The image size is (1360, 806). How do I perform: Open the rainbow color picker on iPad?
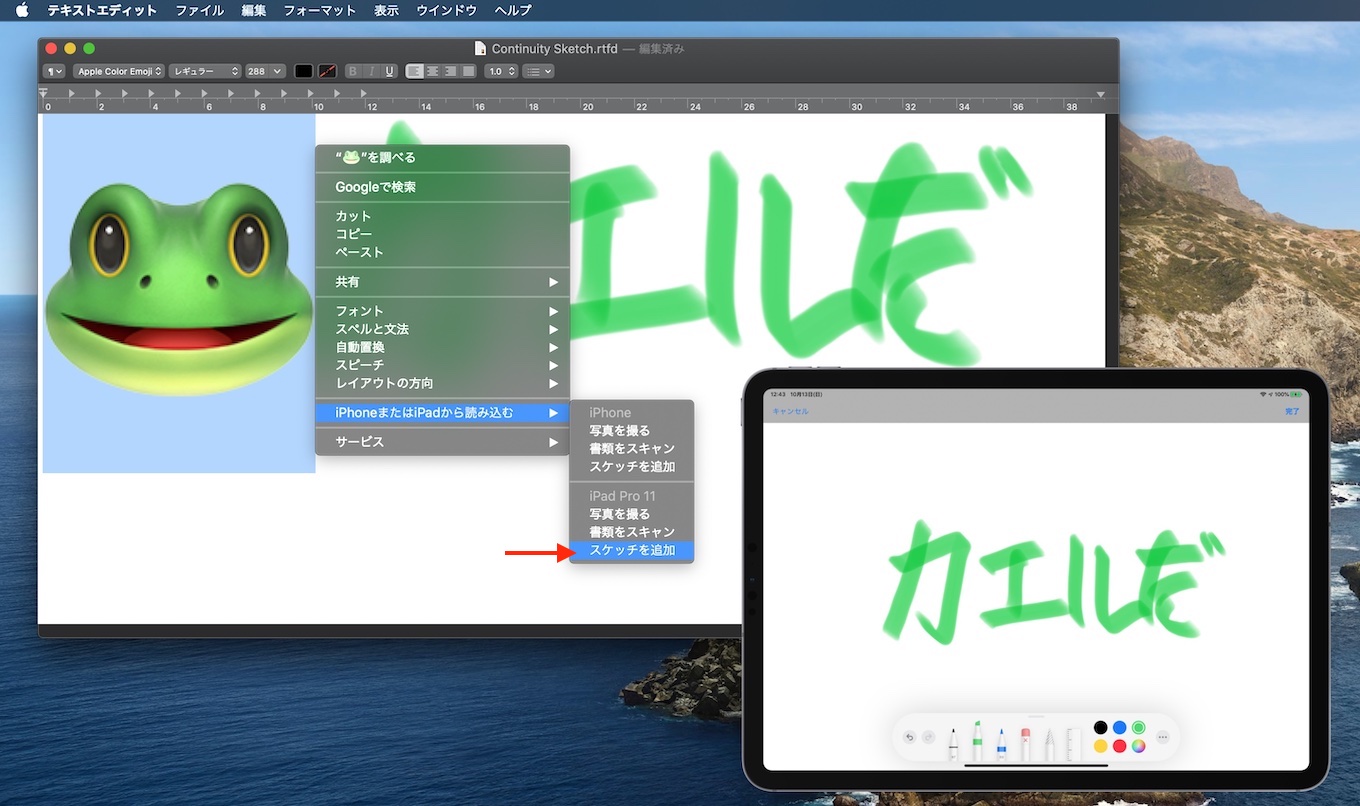point(1138,746)
